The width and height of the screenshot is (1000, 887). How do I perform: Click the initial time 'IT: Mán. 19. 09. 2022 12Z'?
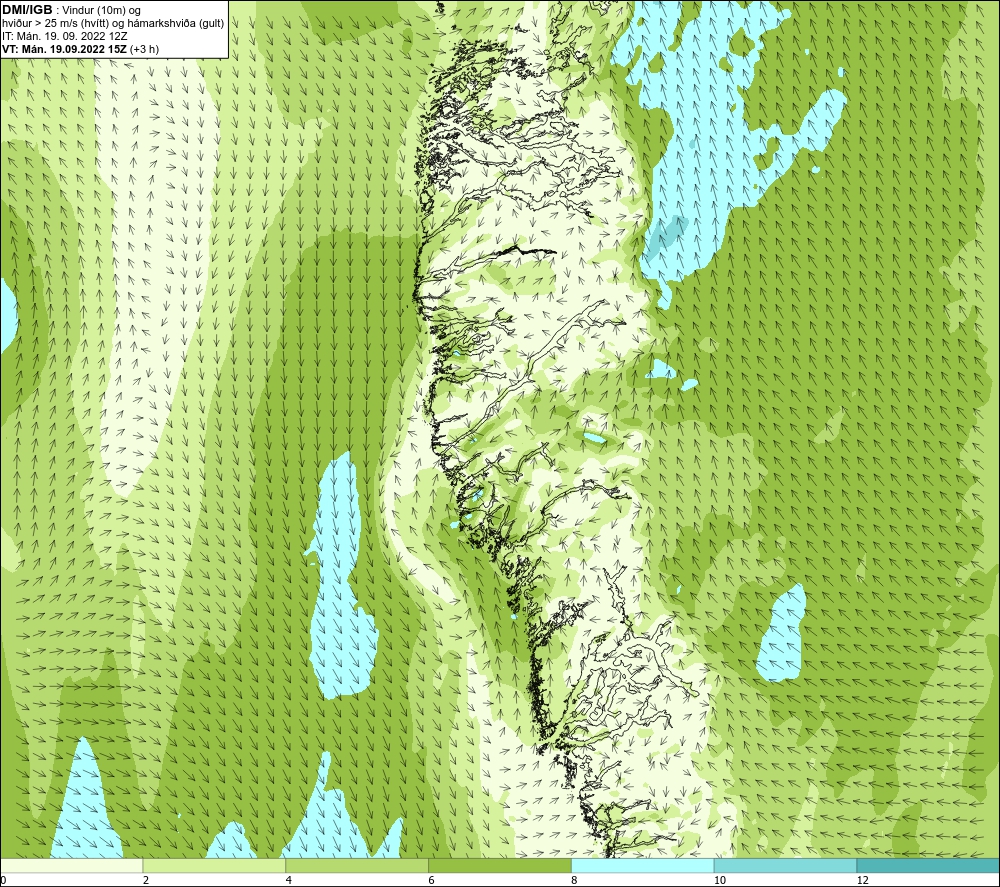64,36
